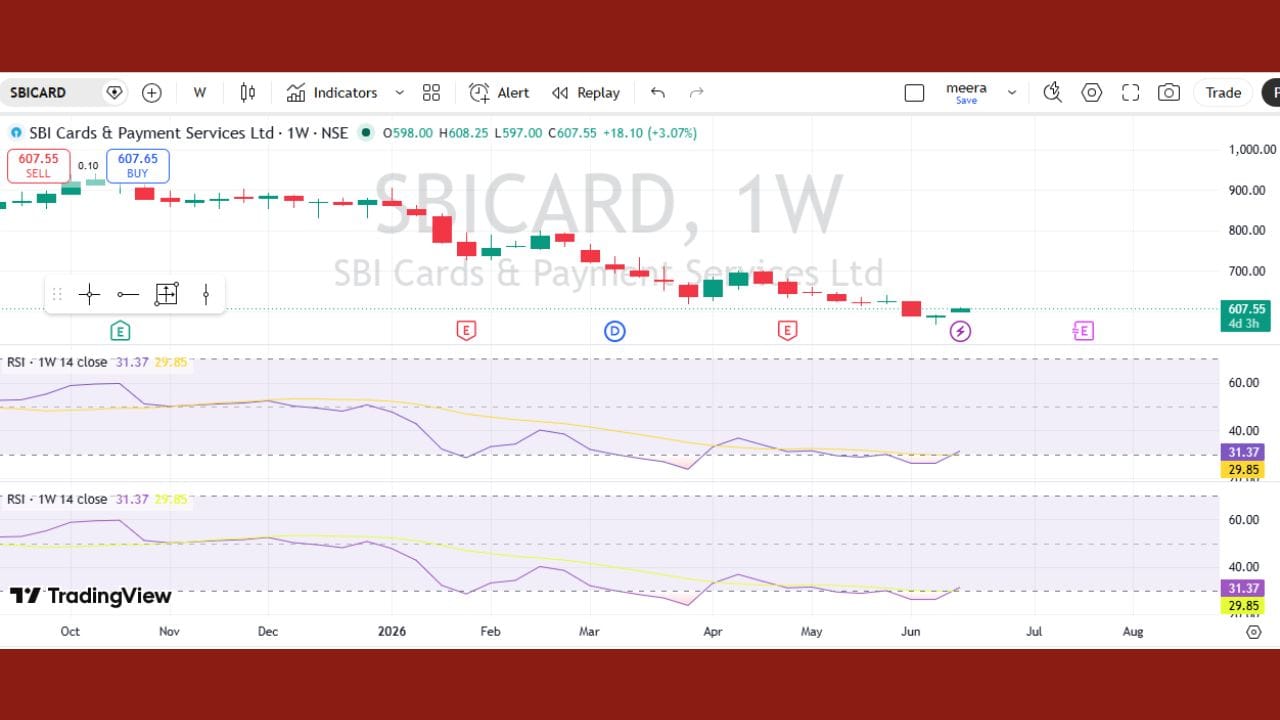This screenshot has width=1280, height=720.
Task: Start bar Replay mode
Action: [586, 93]
